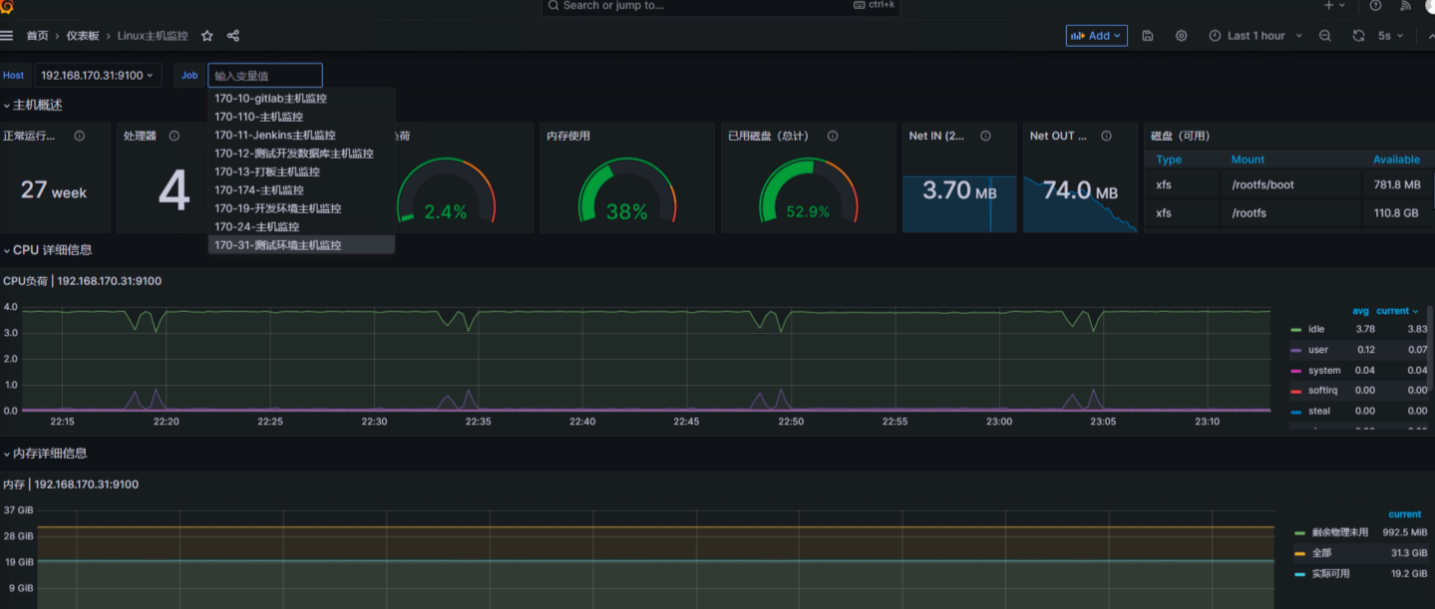This screenshot has width=1435, height=609.
Task: Show info for Net OUT panel
Action: coord(1106,136)
